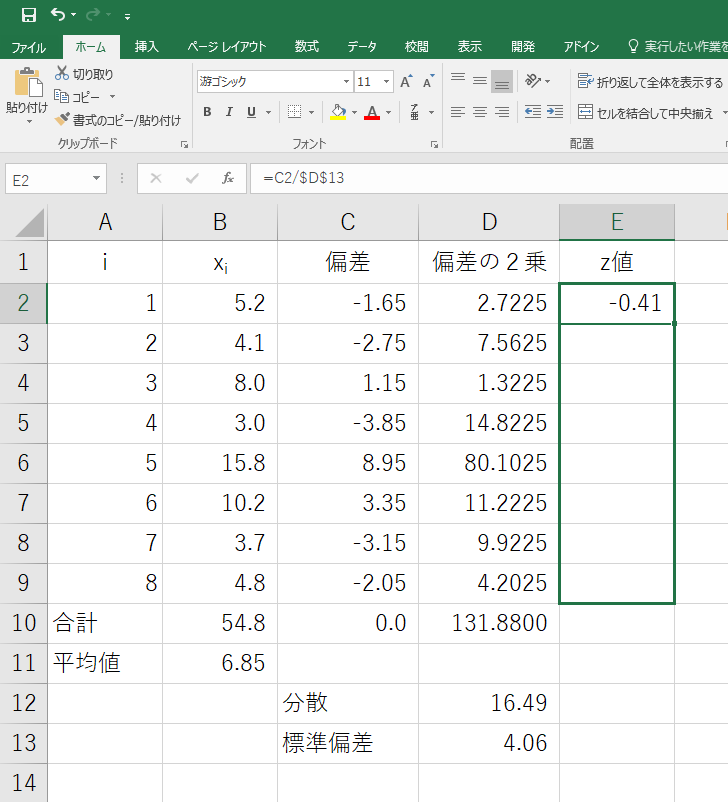Click the phonetic guide (ふりがな) icon
The width and height of the screenshot is (728, 802).
click(414, 112)
